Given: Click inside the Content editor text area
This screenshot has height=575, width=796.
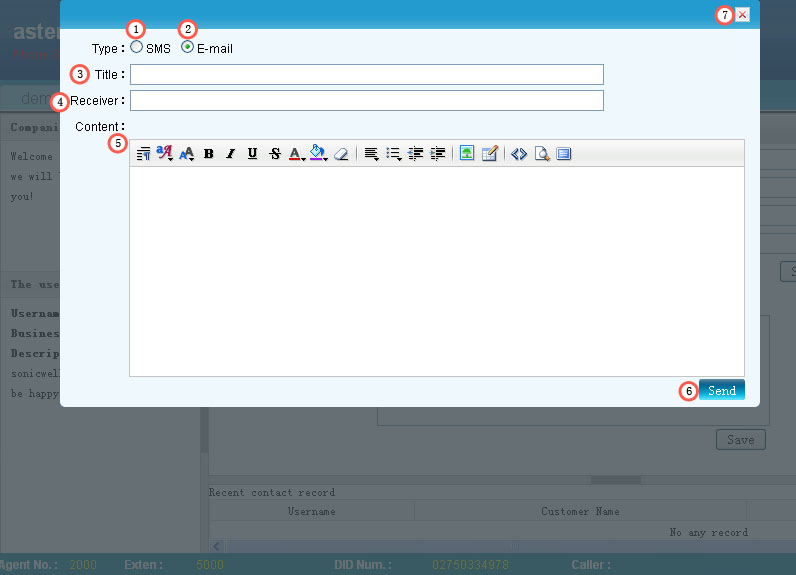Looking at the screenshot, I should tap(437, 272).
